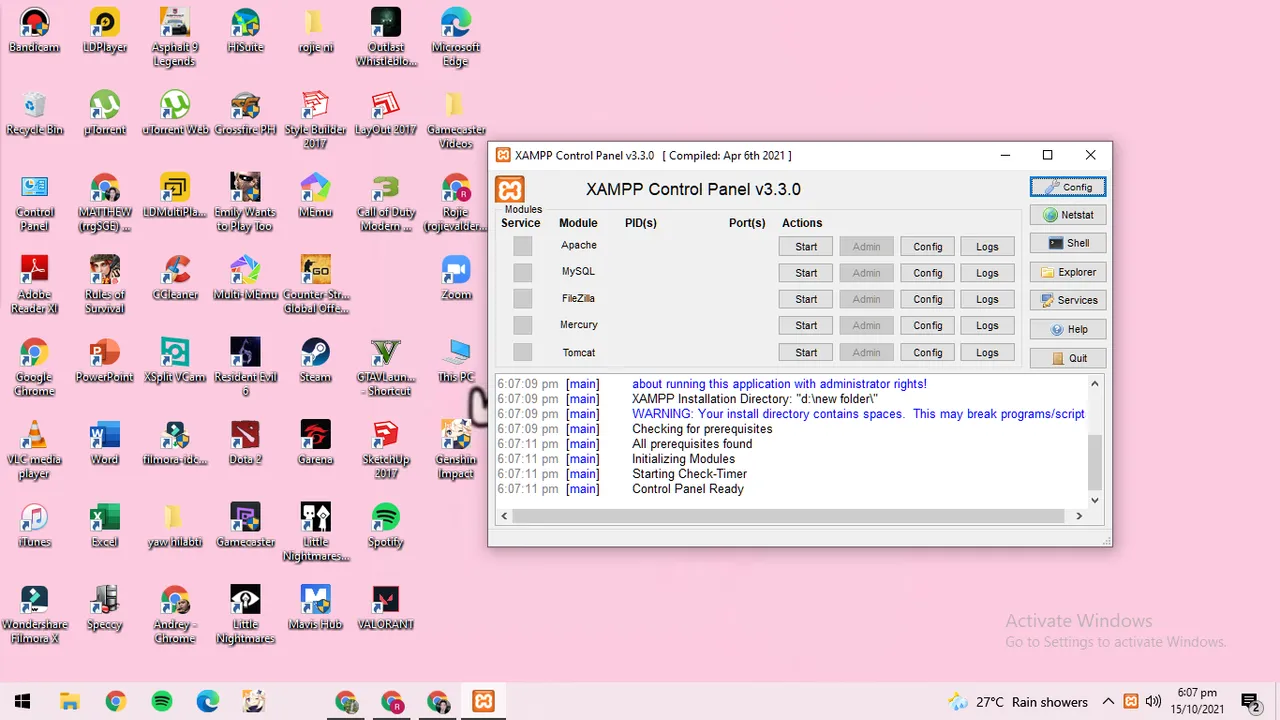Start the Tomcat module

coord(806,352)
